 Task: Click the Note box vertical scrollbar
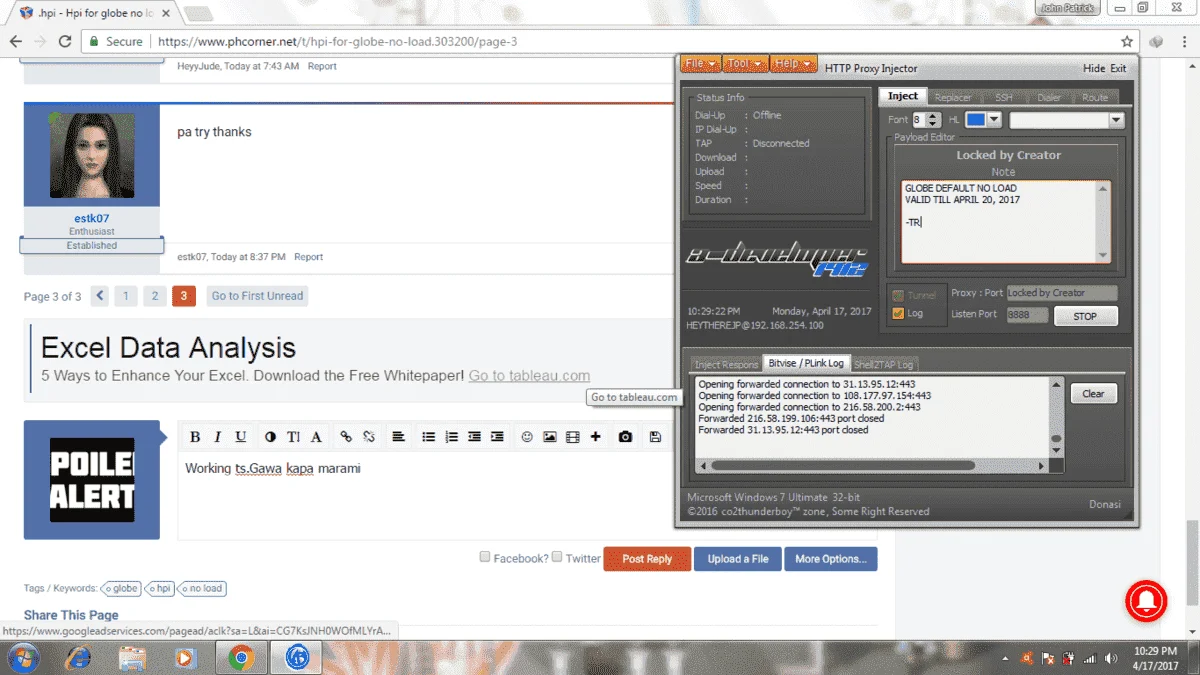[x=1104, y=221]
